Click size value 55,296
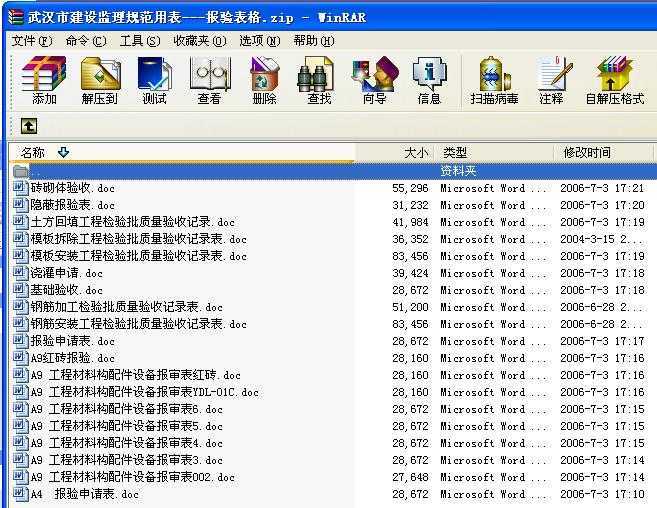Screen dimensions: 657x508 (410, 188)
